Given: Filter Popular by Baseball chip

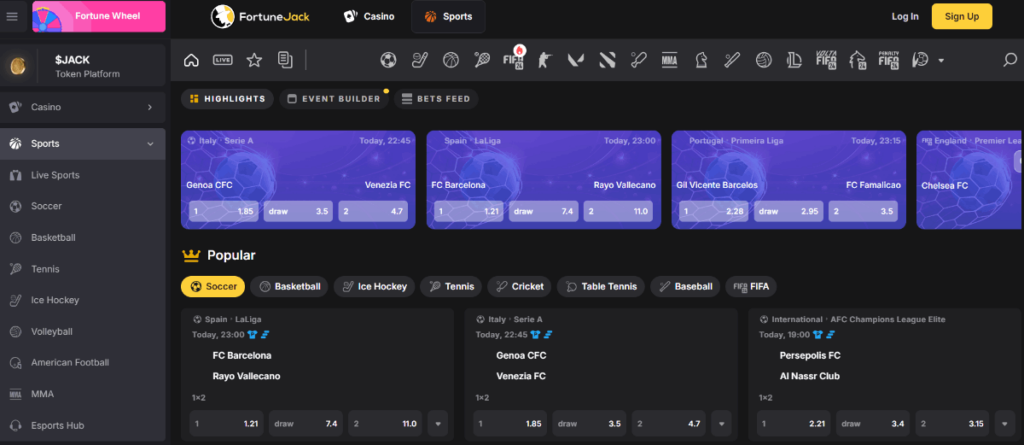Looking at the screenshot, I should [685, 286].
